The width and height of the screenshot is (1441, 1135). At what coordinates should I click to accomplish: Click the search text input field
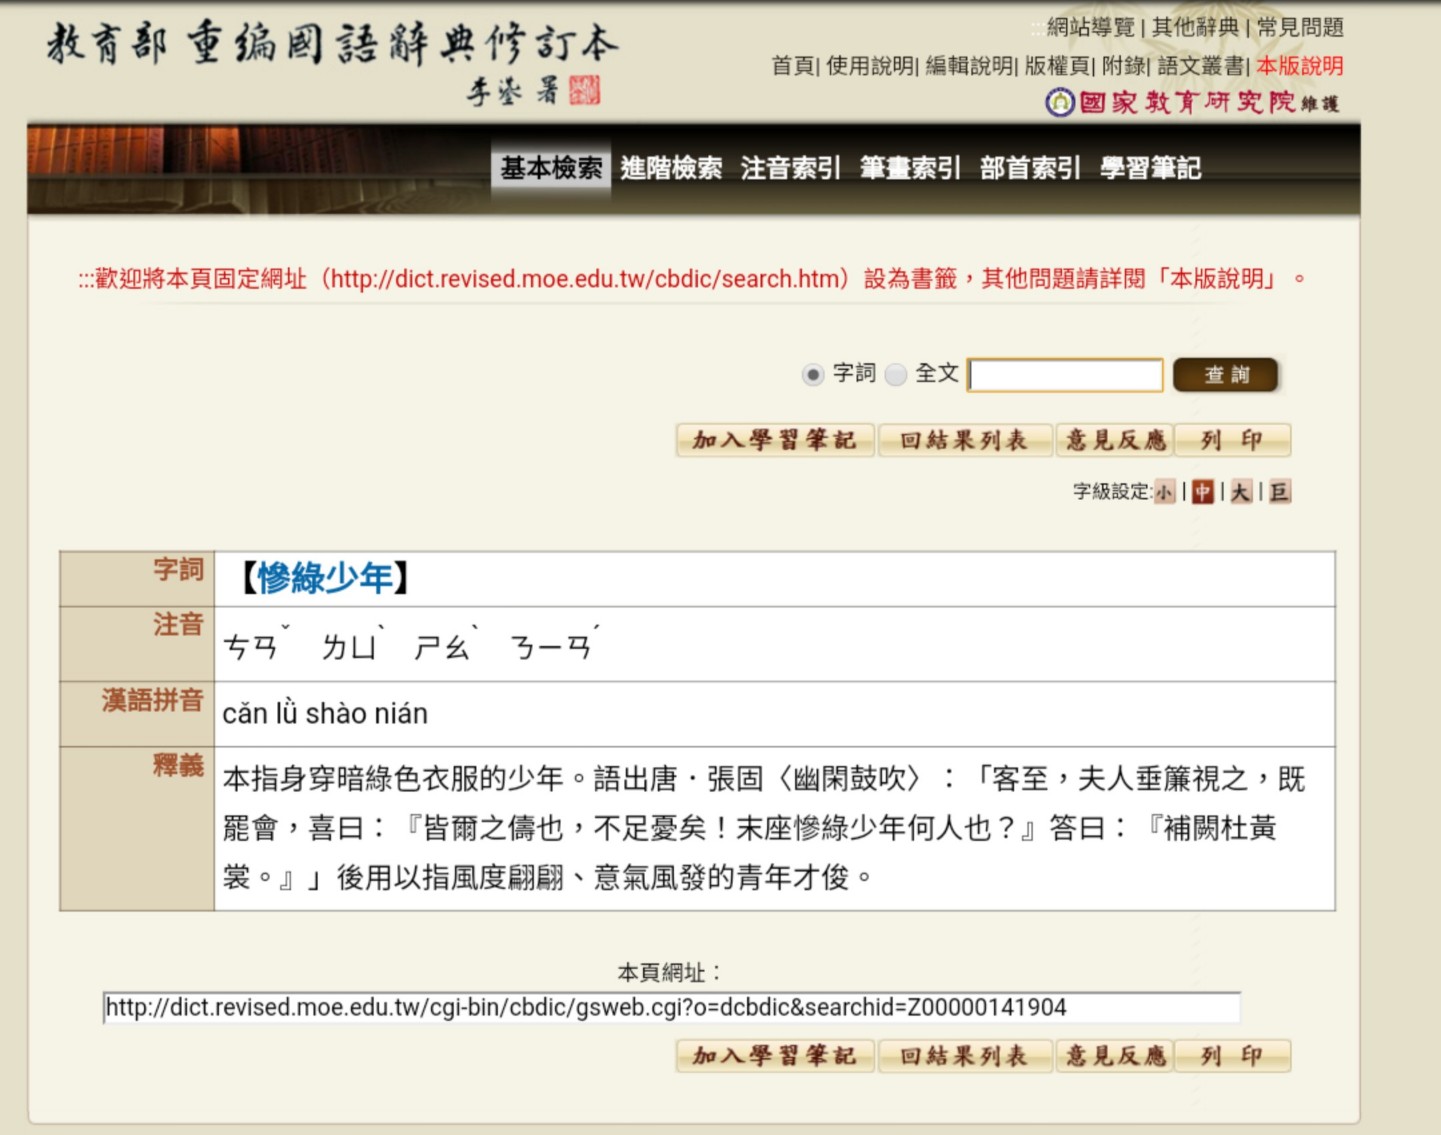(x=1065, y=375)
